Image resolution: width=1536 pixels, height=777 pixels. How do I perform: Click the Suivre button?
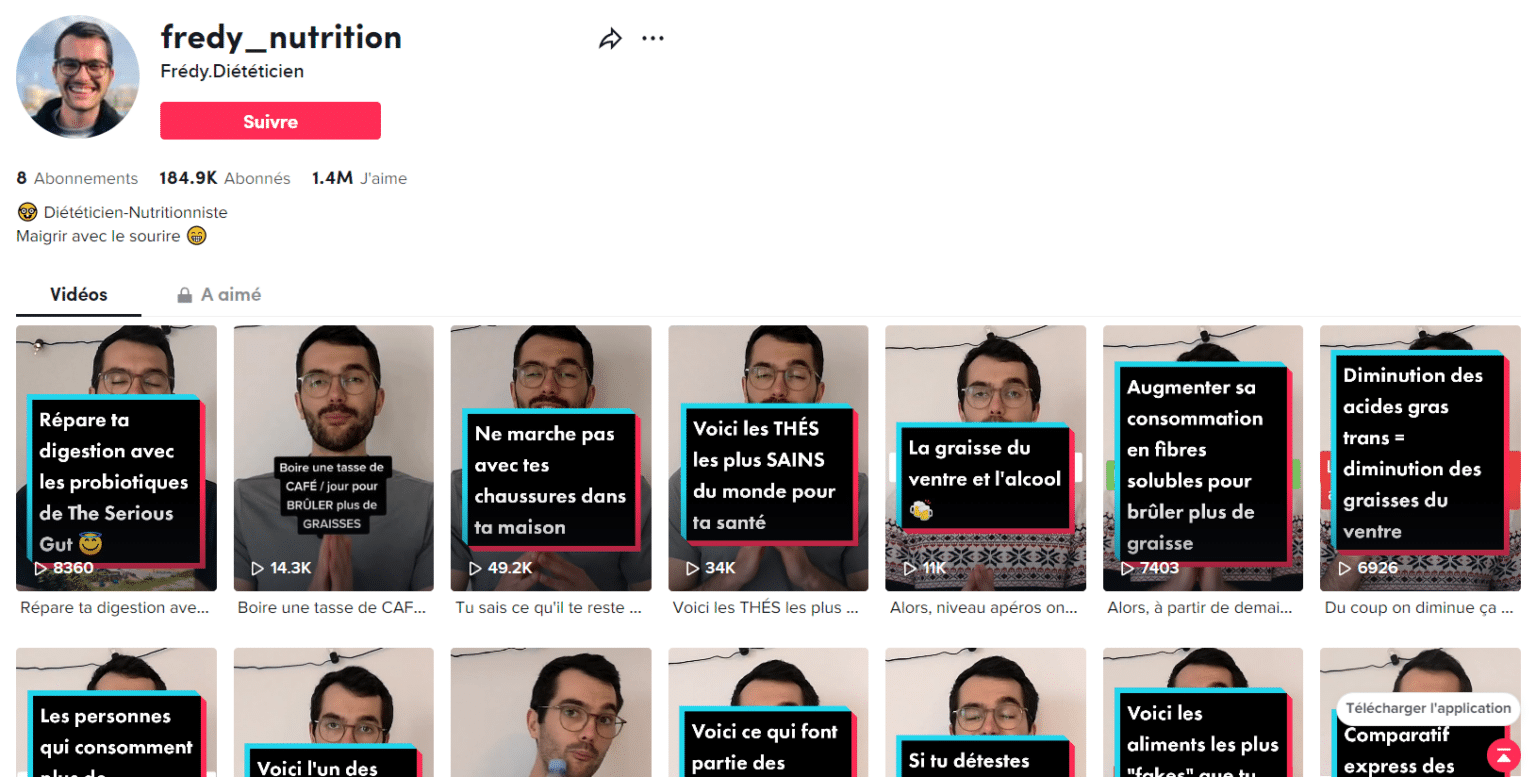pos(270,120)
